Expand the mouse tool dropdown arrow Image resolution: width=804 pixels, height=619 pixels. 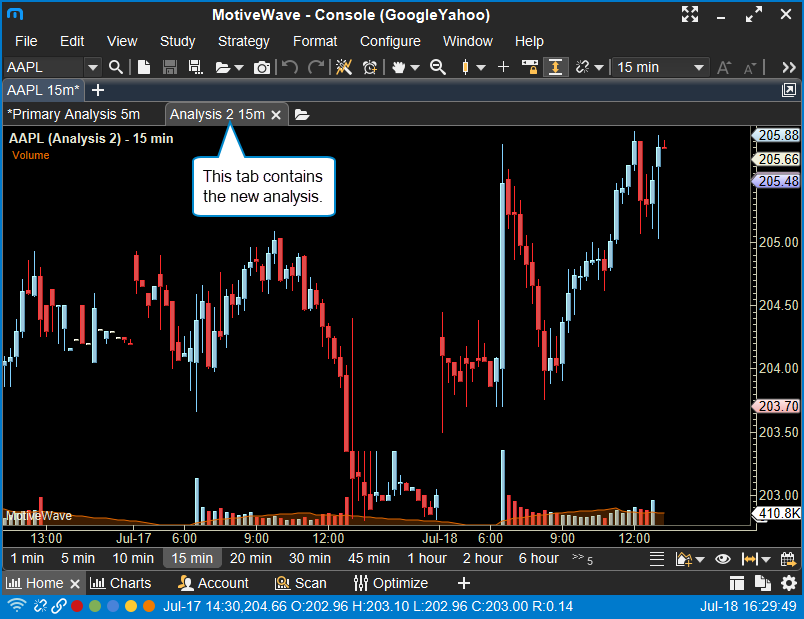tap(415, 68)
